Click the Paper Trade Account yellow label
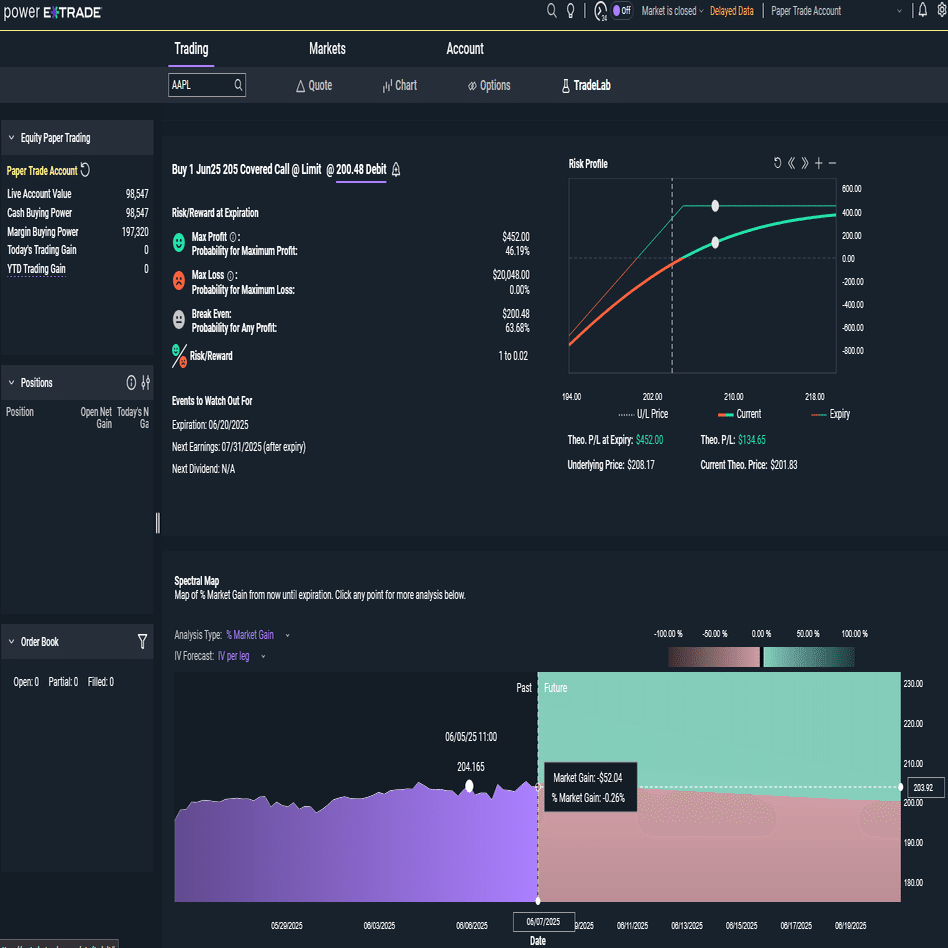Screen dimensions: 948x948 tap(42, 171)
